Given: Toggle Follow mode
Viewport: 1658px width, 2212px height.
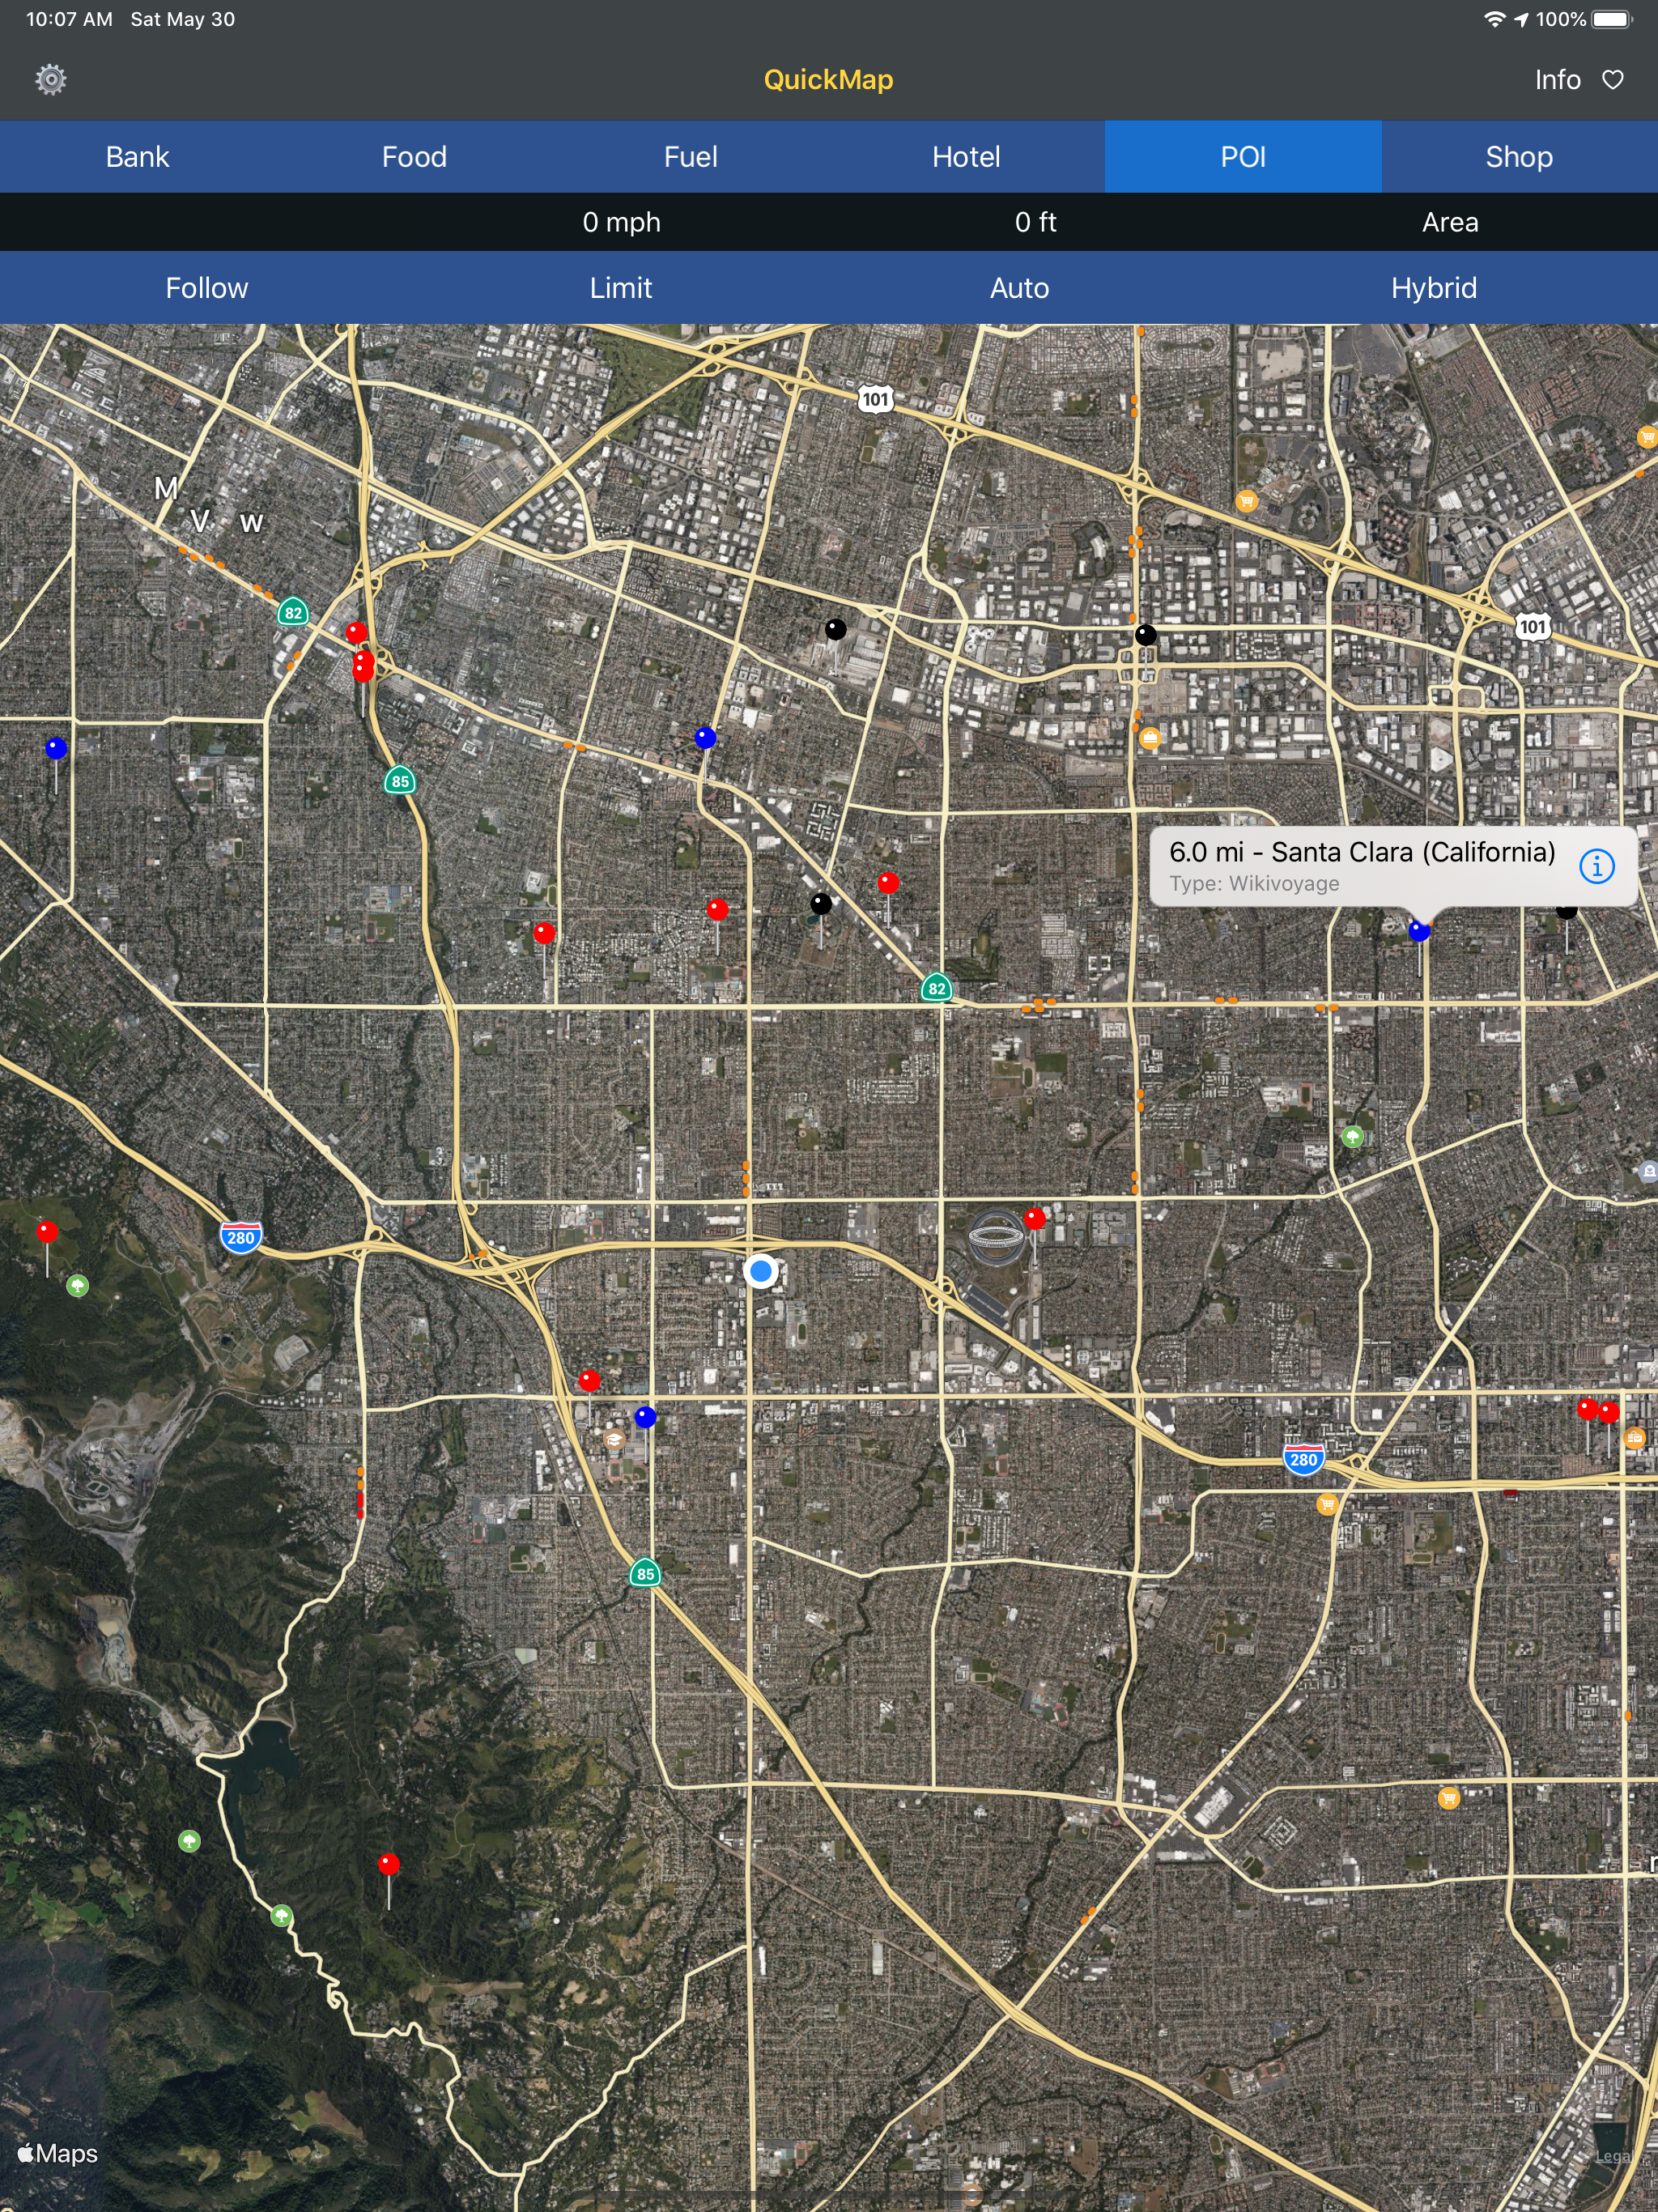Looking at the screenshot, I should [207, 288].
